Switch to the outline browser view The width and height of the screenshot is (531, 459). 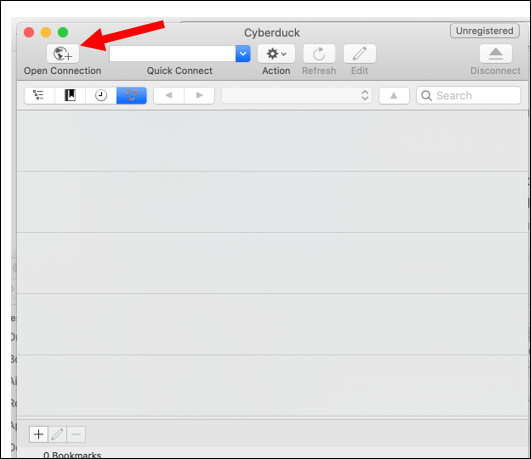39,96
